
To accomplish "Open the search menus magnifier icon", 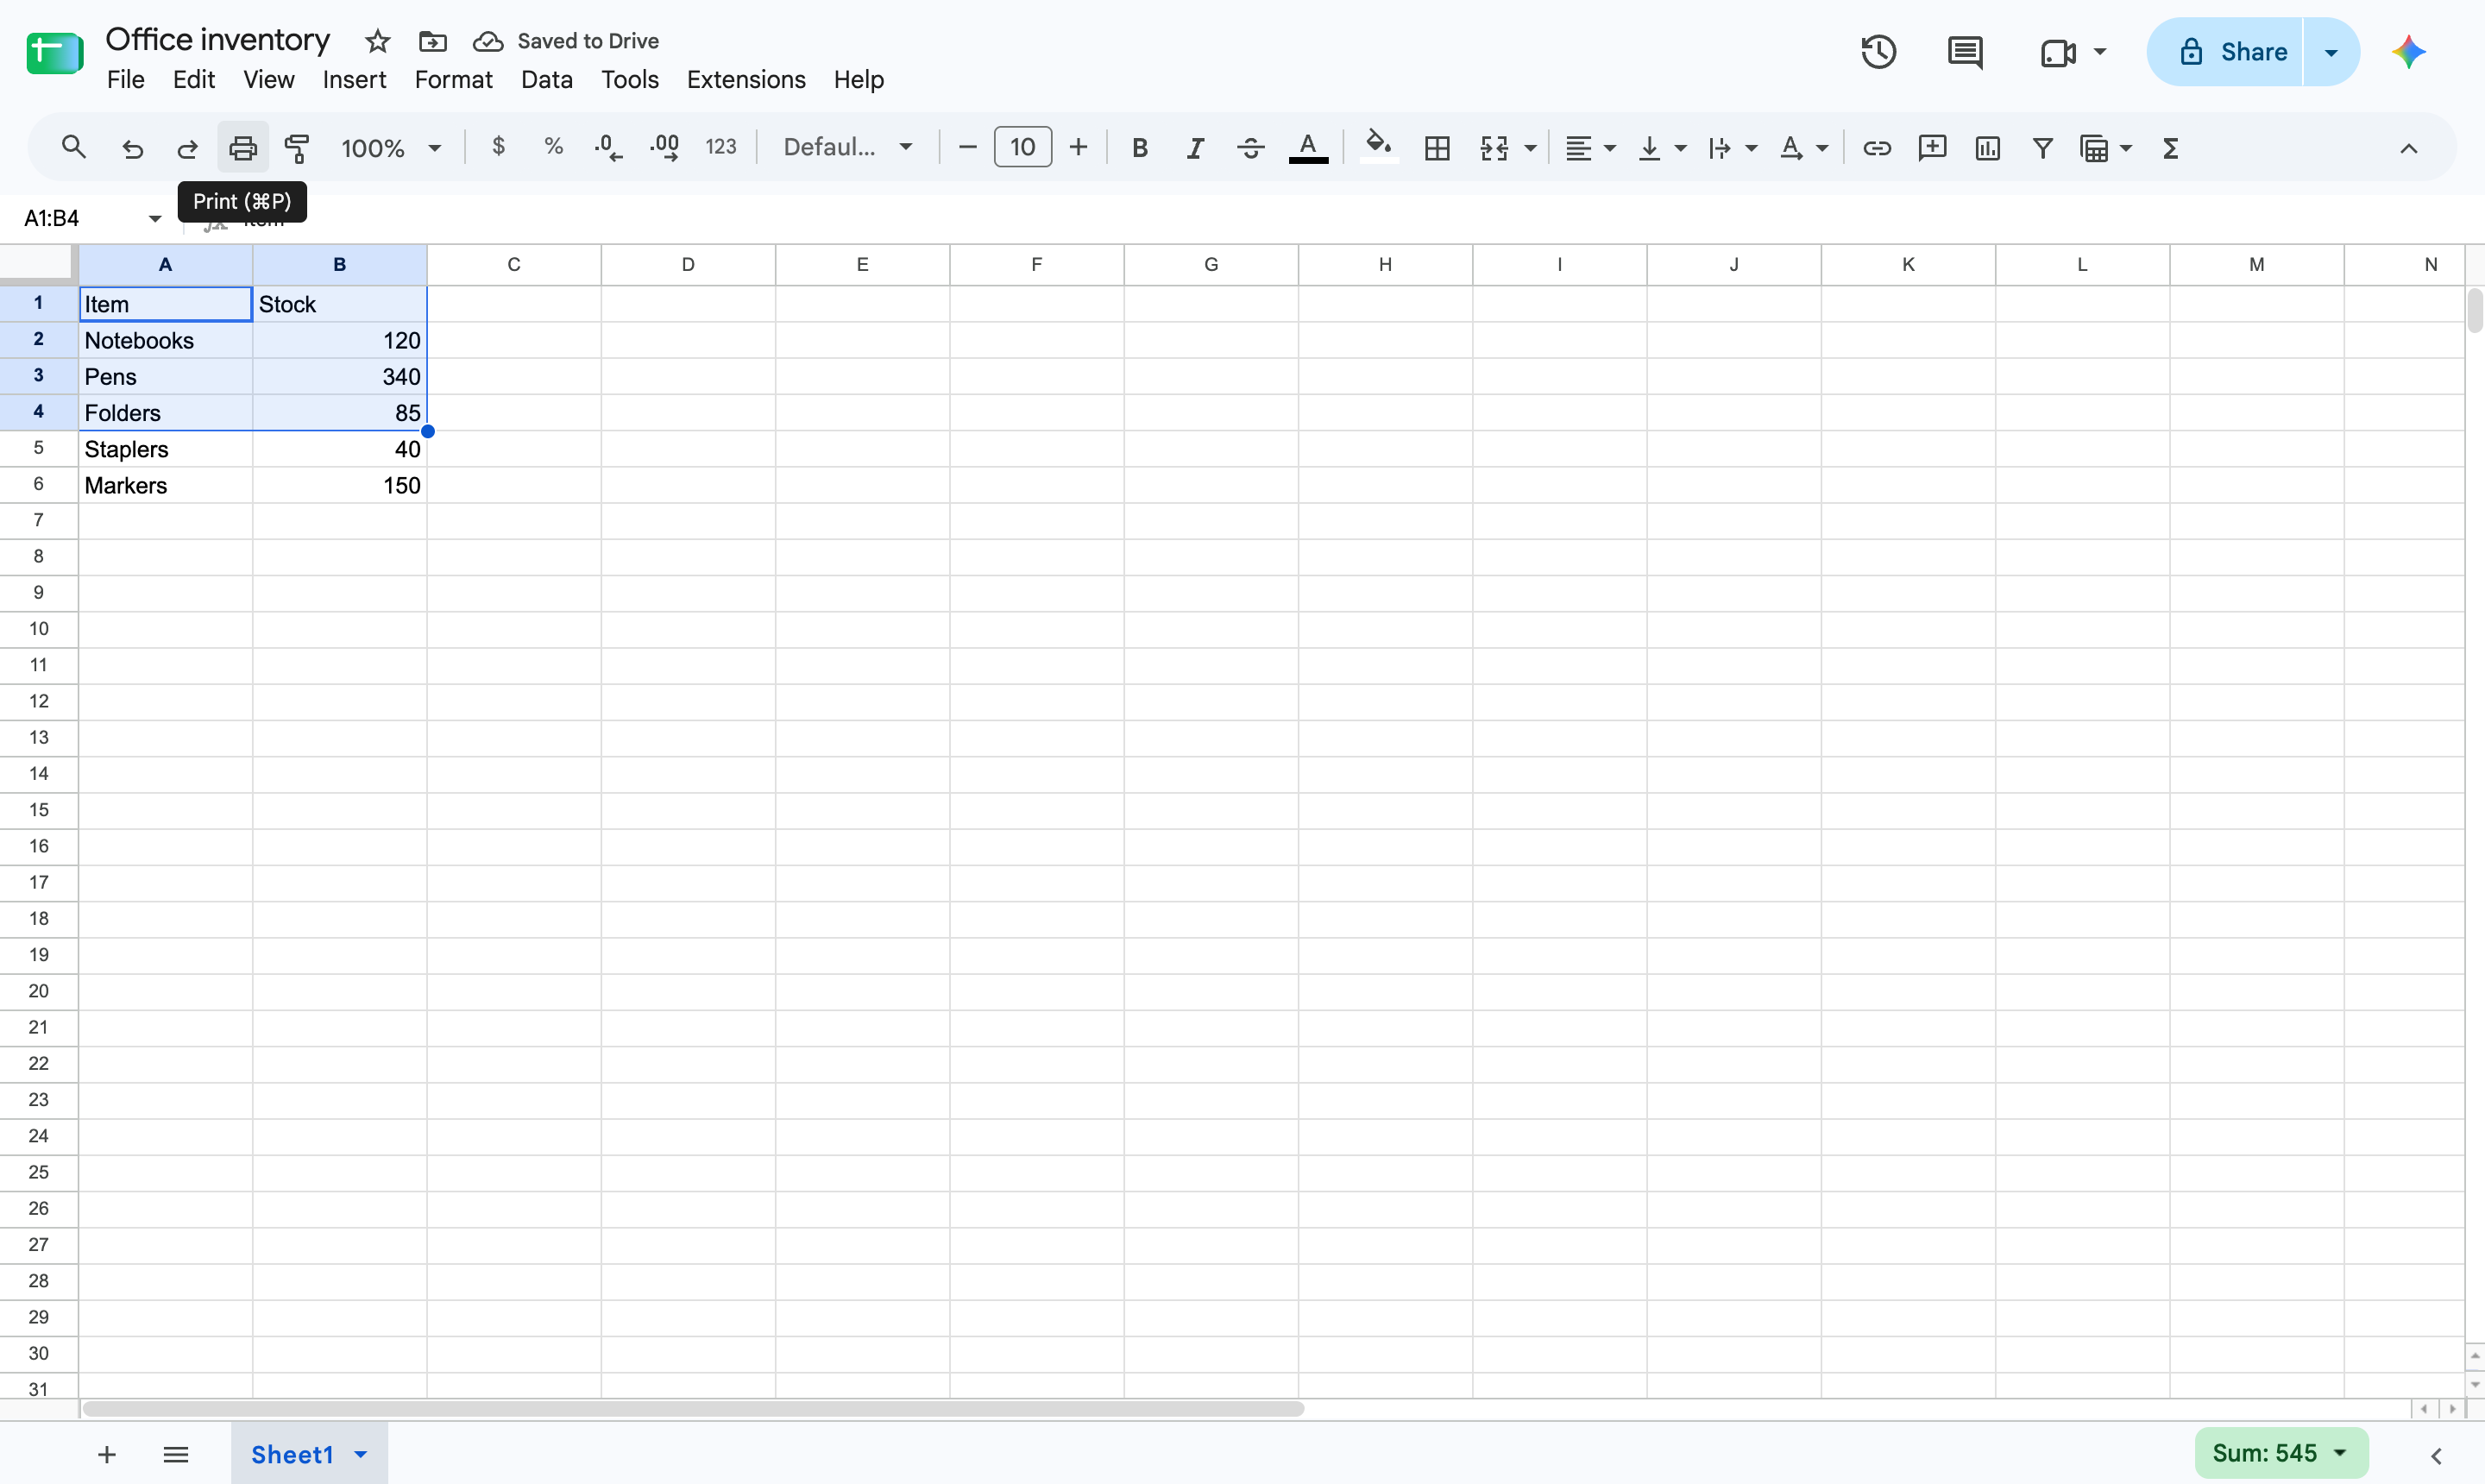I will tap(73, 148).
